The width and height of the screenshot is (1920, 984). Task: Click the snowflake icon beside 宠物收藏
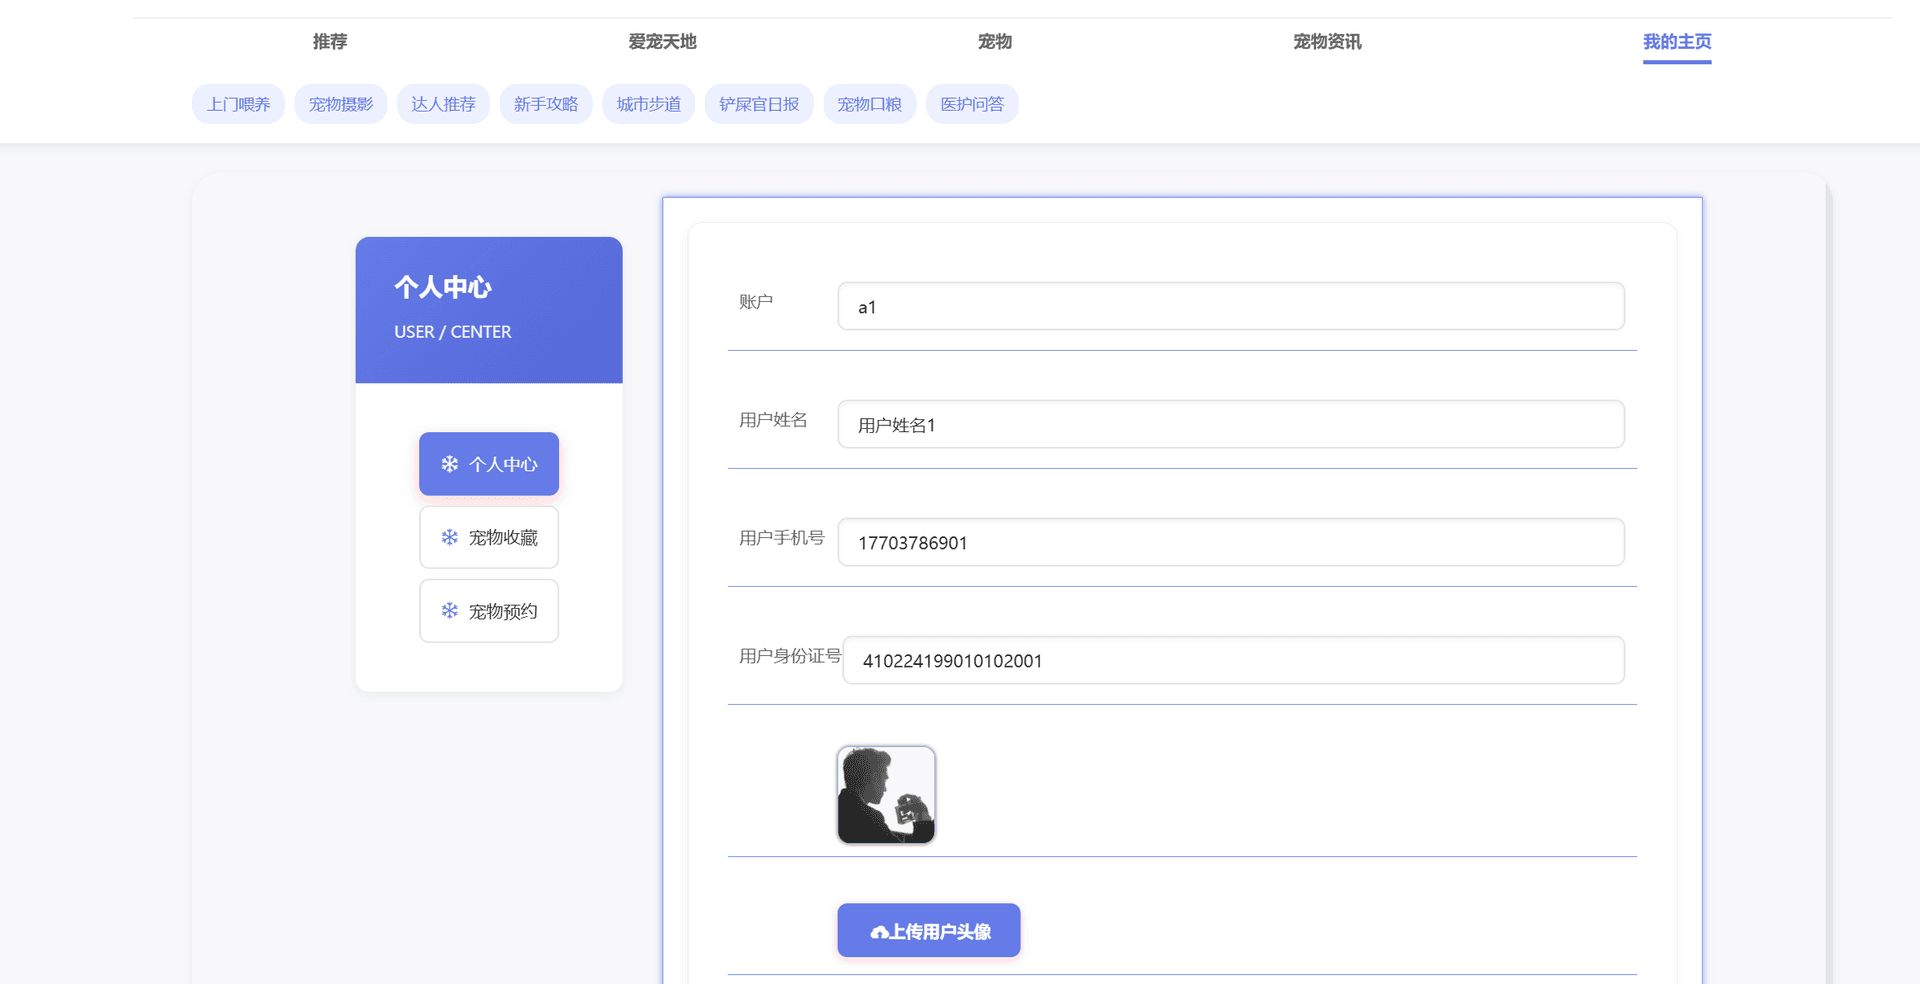(448, 537)
